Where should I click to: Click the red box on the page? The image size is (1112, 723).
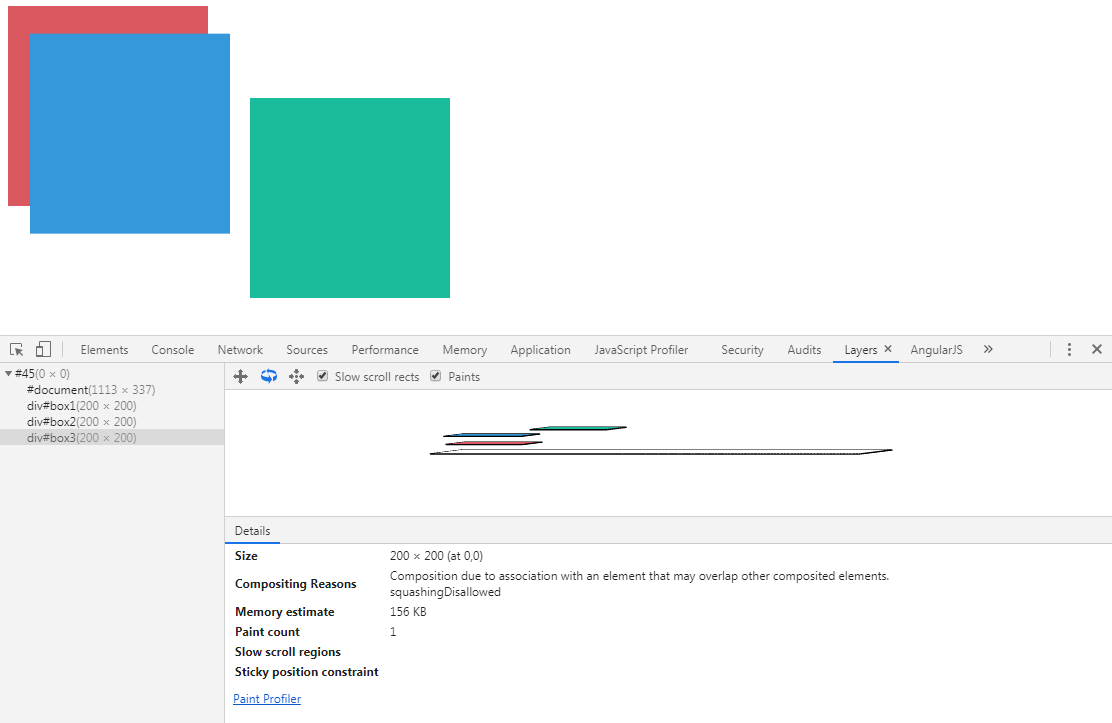pos(18,106)
